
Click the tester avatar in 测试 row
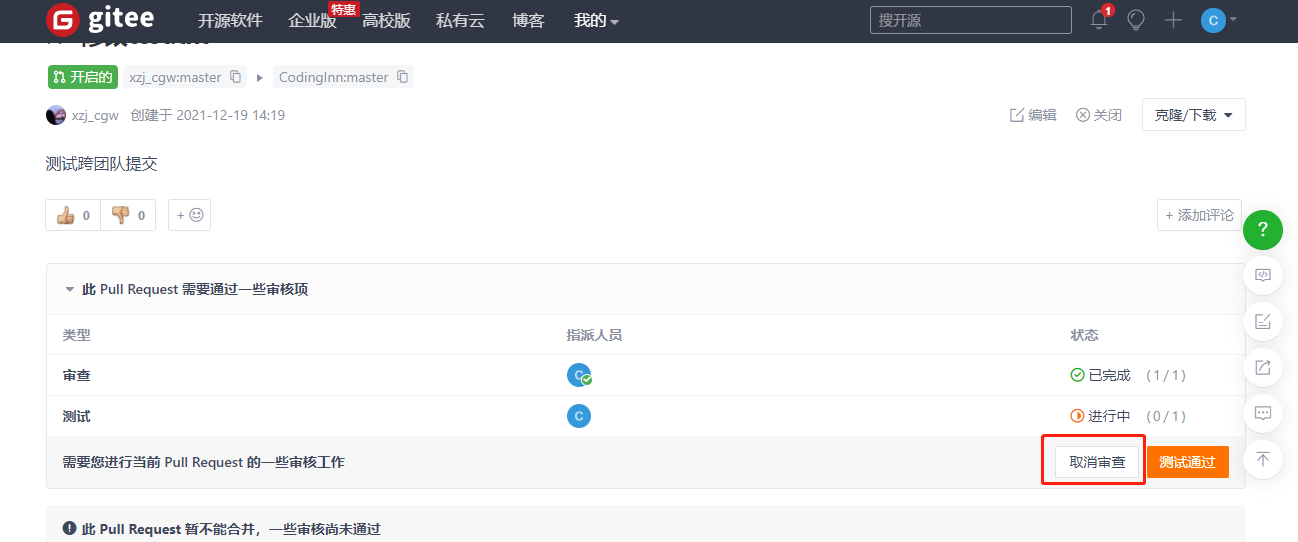point(579,416)
